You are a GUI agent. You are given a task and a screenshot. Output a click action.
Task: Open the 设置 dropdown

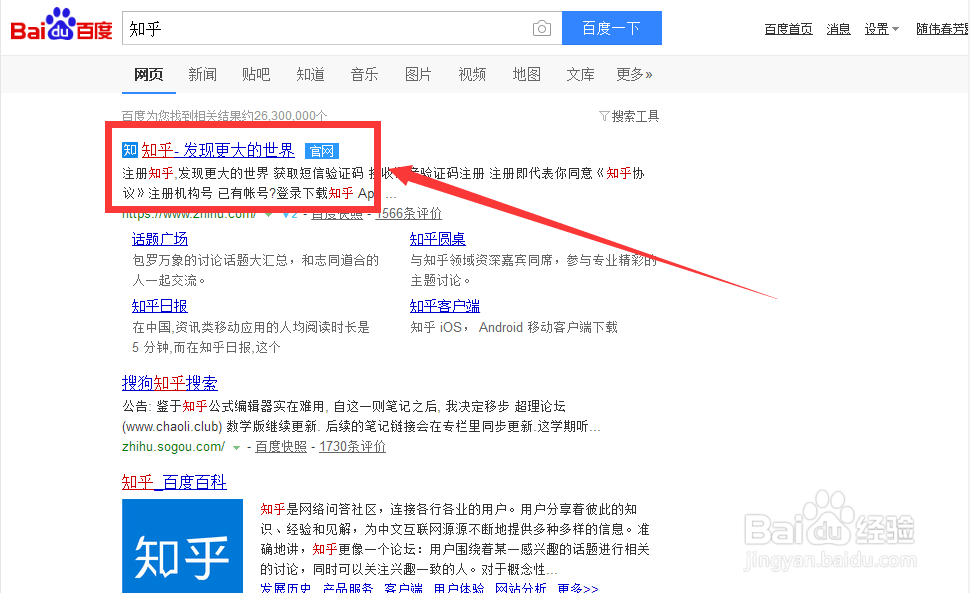click(x=882, y=29)
